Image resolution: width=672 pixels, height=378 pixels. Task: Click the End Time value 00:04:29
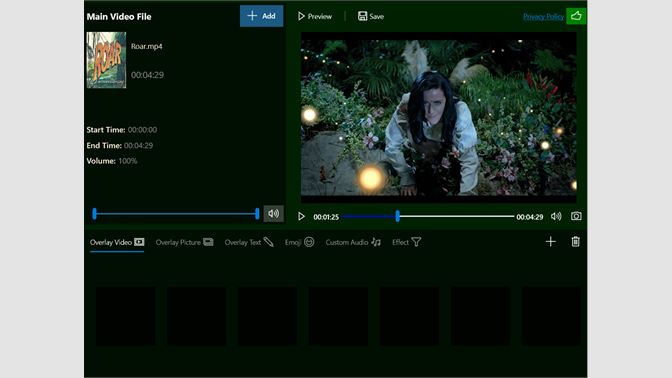coord(138,145)
